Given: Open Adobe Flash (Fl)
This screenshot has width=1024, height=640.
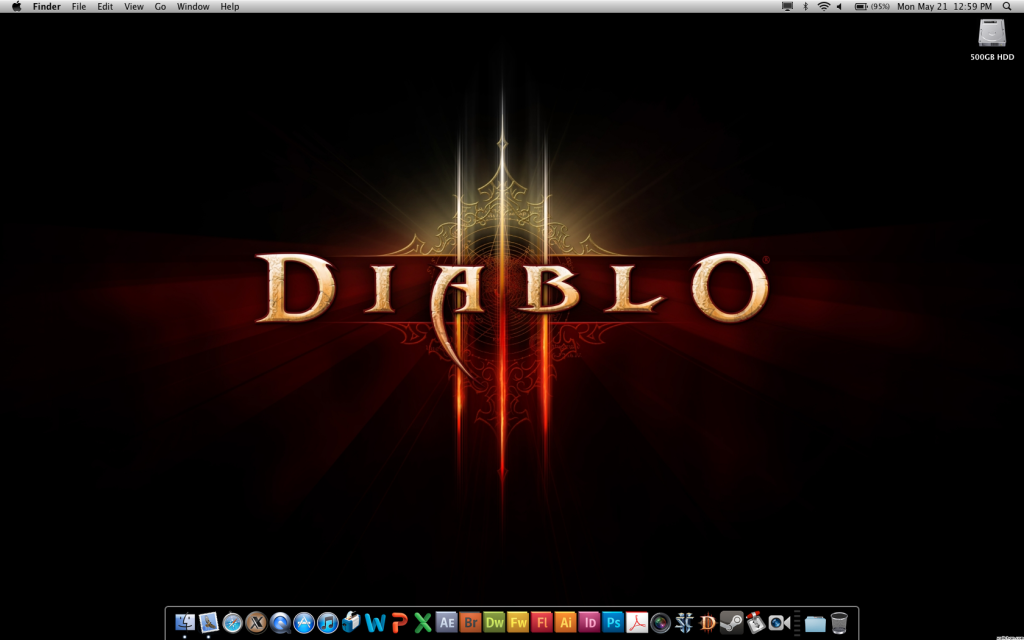Looking at the screenshot, I should point(541,622).
